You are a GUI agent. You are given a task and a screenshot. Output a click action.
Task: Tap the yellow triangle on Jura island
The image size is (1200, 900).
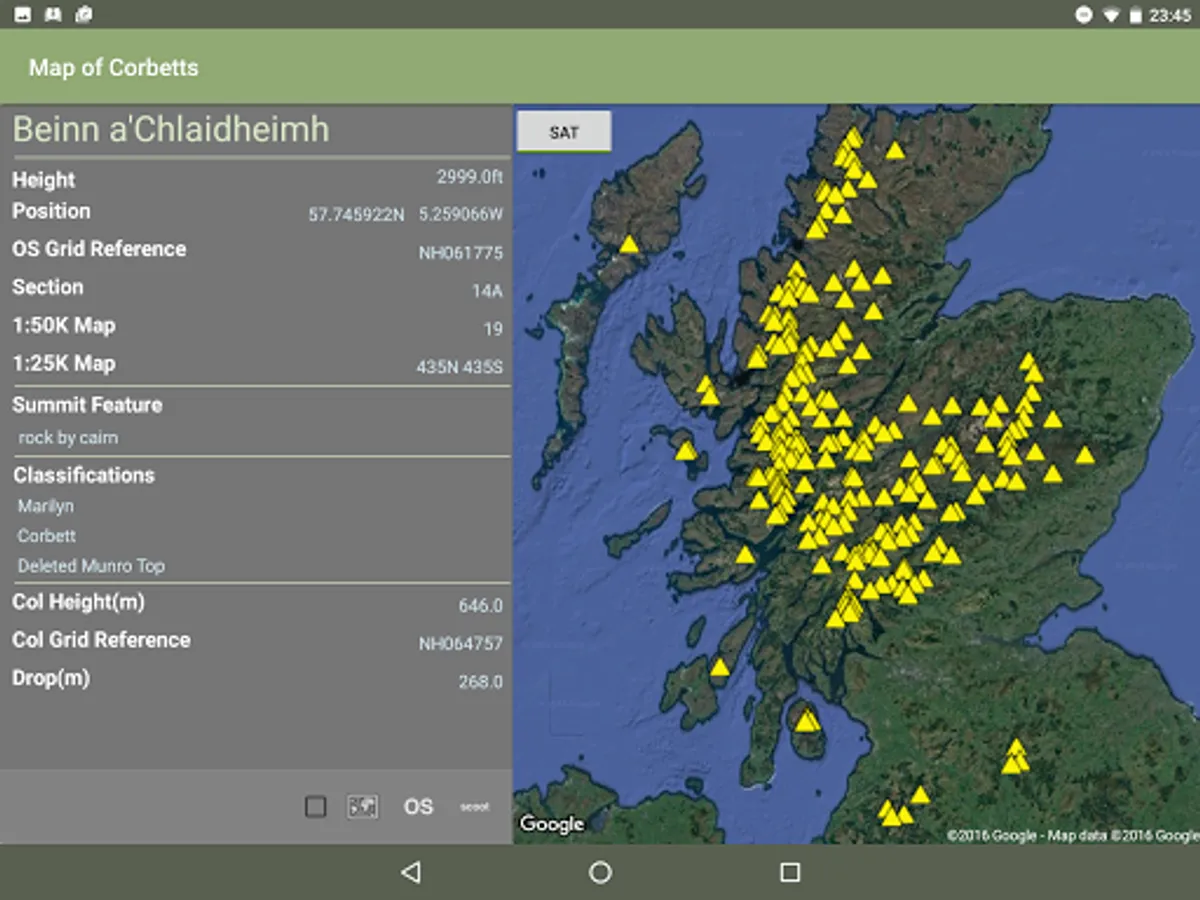pos(720,668)
